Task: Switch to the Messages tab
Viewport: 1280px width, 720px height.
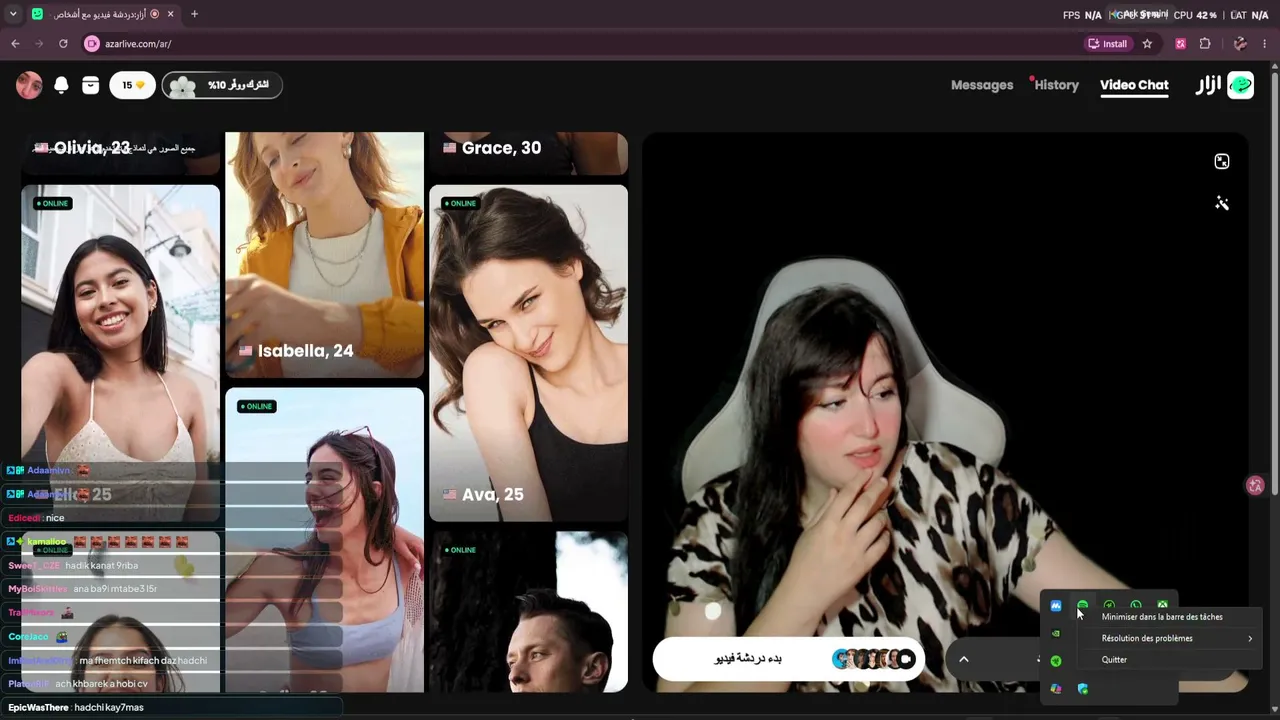Action: pos(982,85)
